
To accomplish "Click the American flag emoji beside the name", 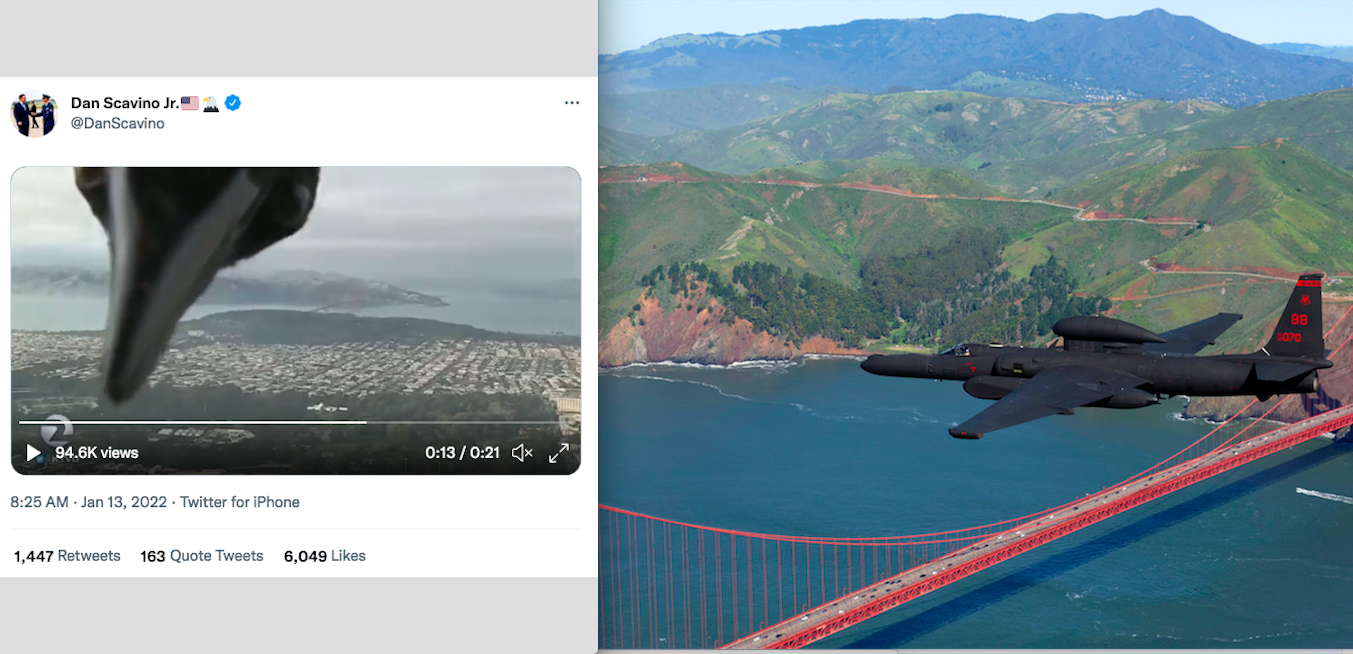I will pyautogui.click(x=190, y=103).
